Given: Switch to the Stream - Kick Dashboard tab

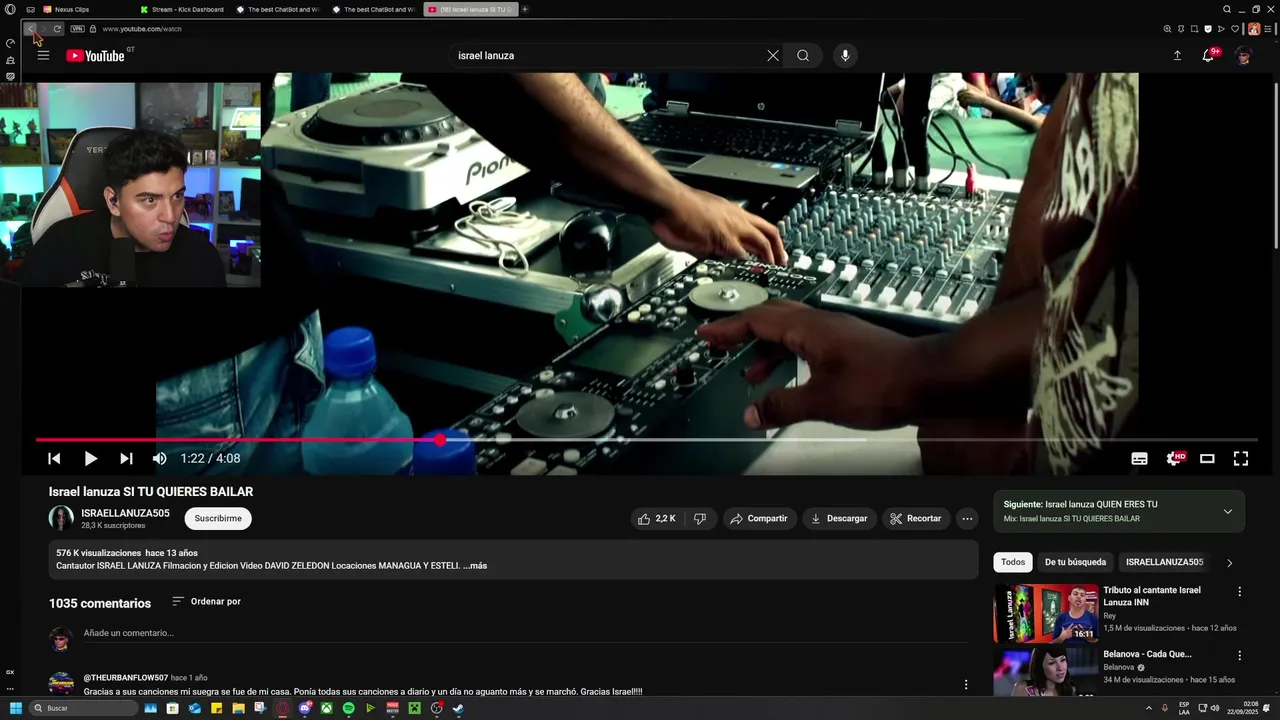Looking at the screenshot, I should click(182, 9).
